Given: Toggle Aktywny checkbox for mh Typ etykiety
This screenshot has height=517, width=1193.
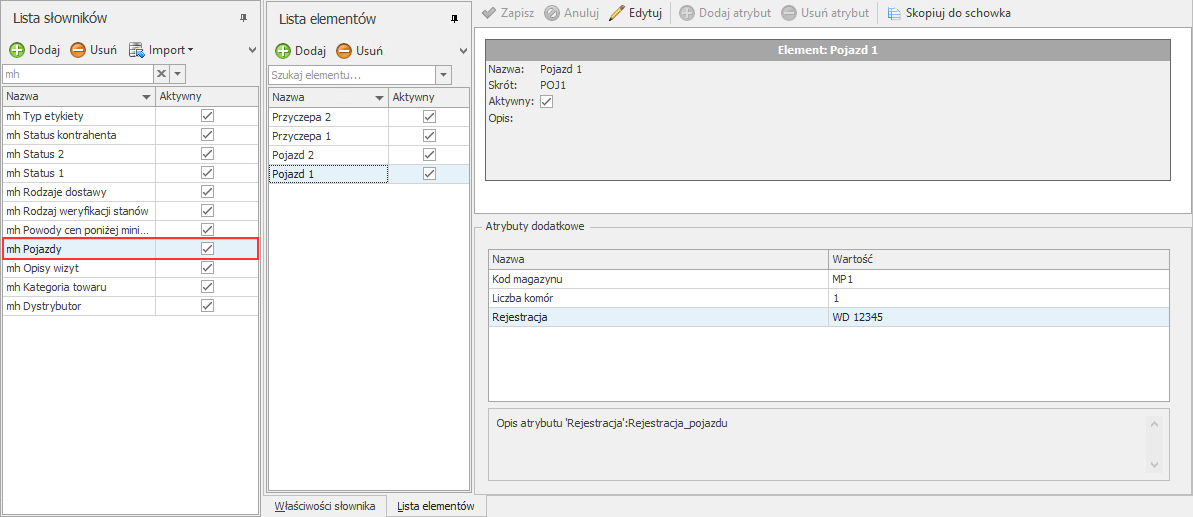Looking at the screenshot, I should pos(207,116).
